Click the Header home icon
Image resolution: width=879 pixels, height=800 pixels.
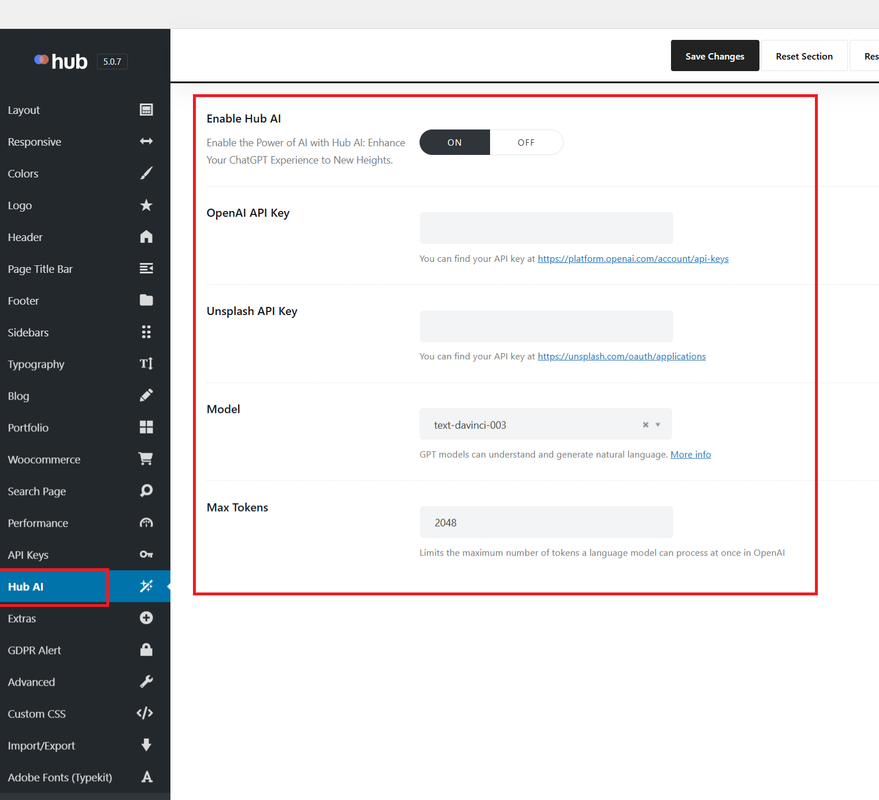point(146,237)
